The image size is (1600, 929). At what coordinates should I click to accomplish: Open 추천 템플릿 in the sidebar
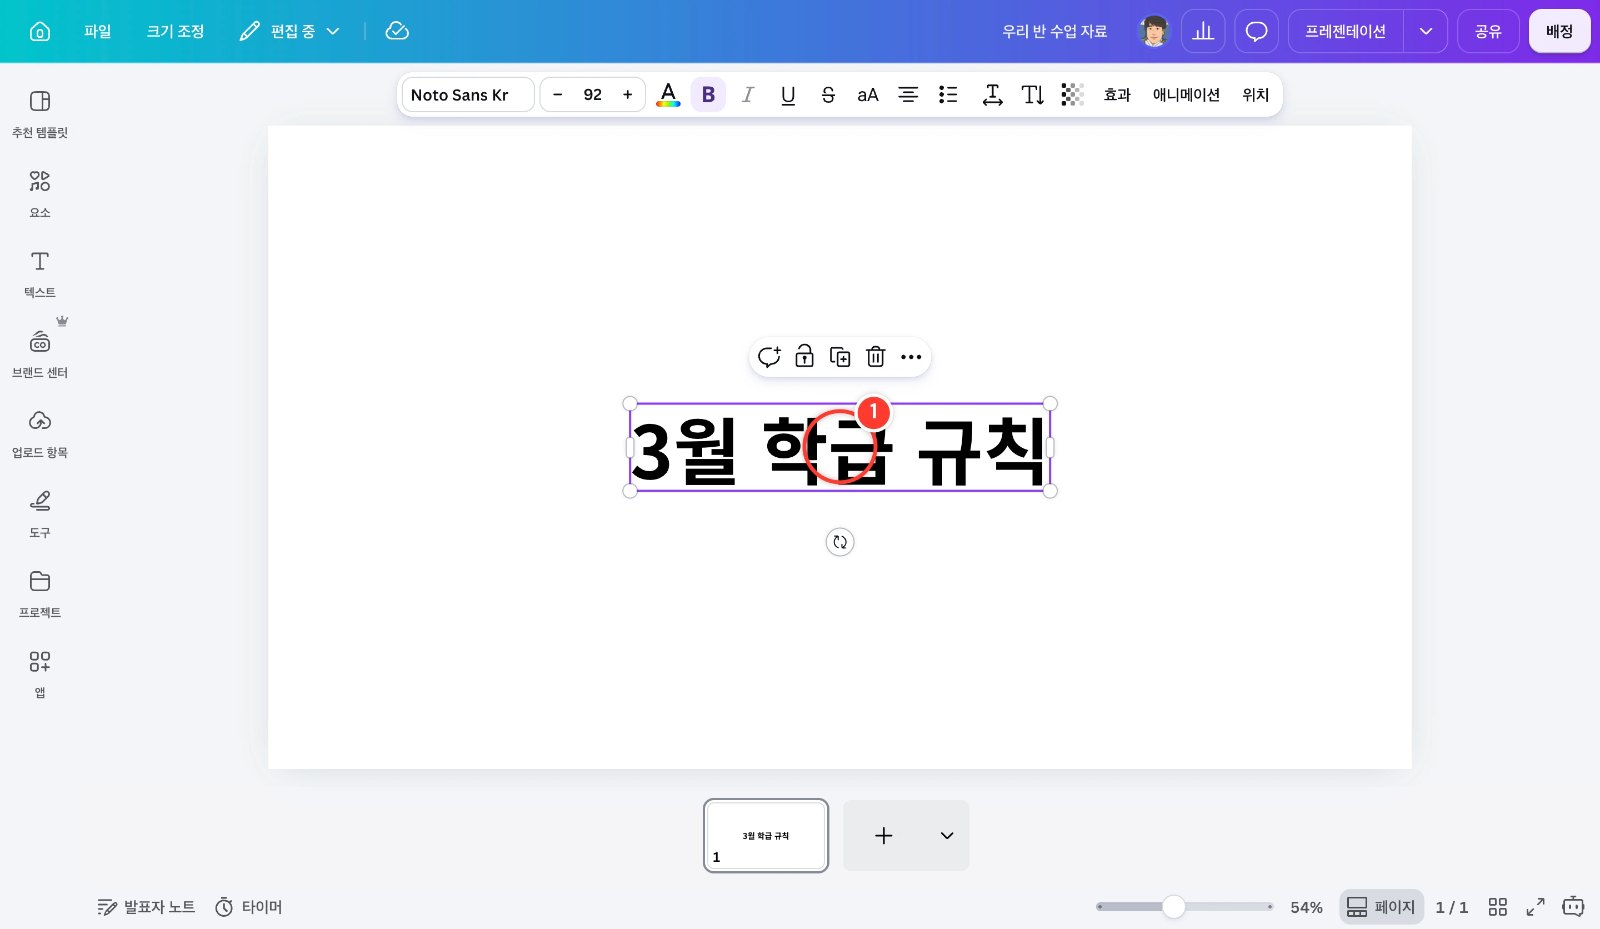[40, 114]
